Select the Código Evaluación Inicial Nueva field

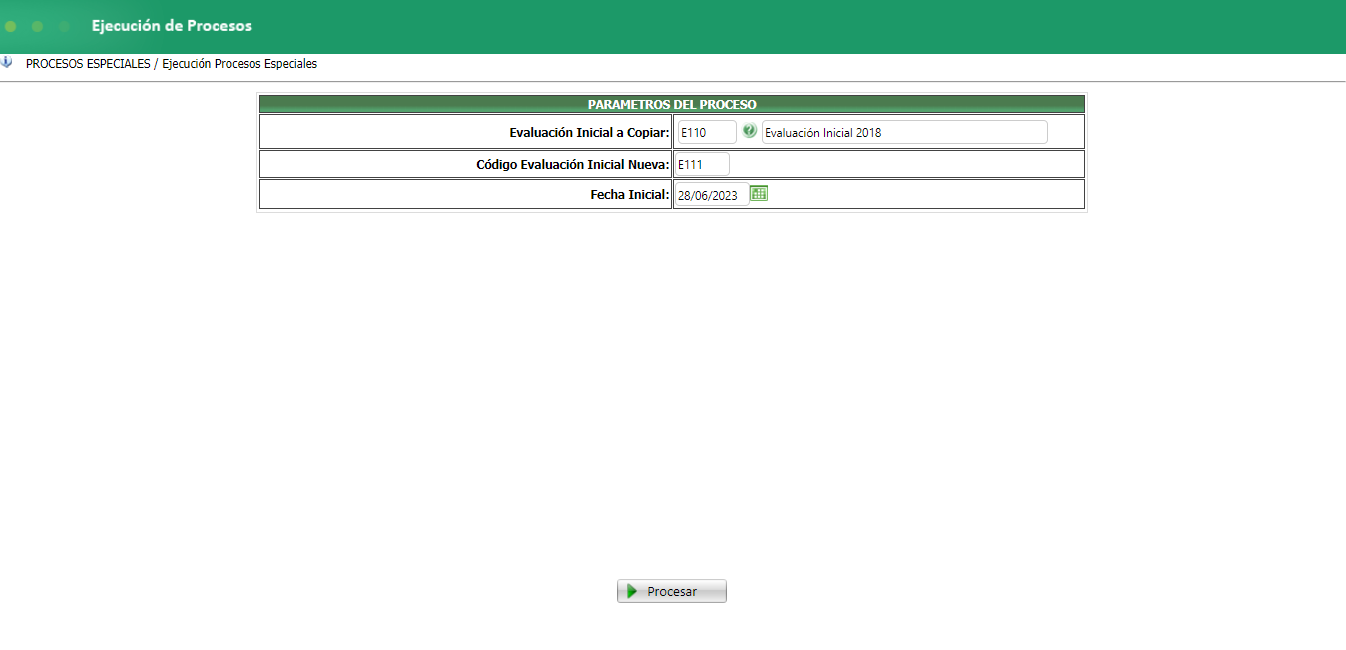[703, 164]
